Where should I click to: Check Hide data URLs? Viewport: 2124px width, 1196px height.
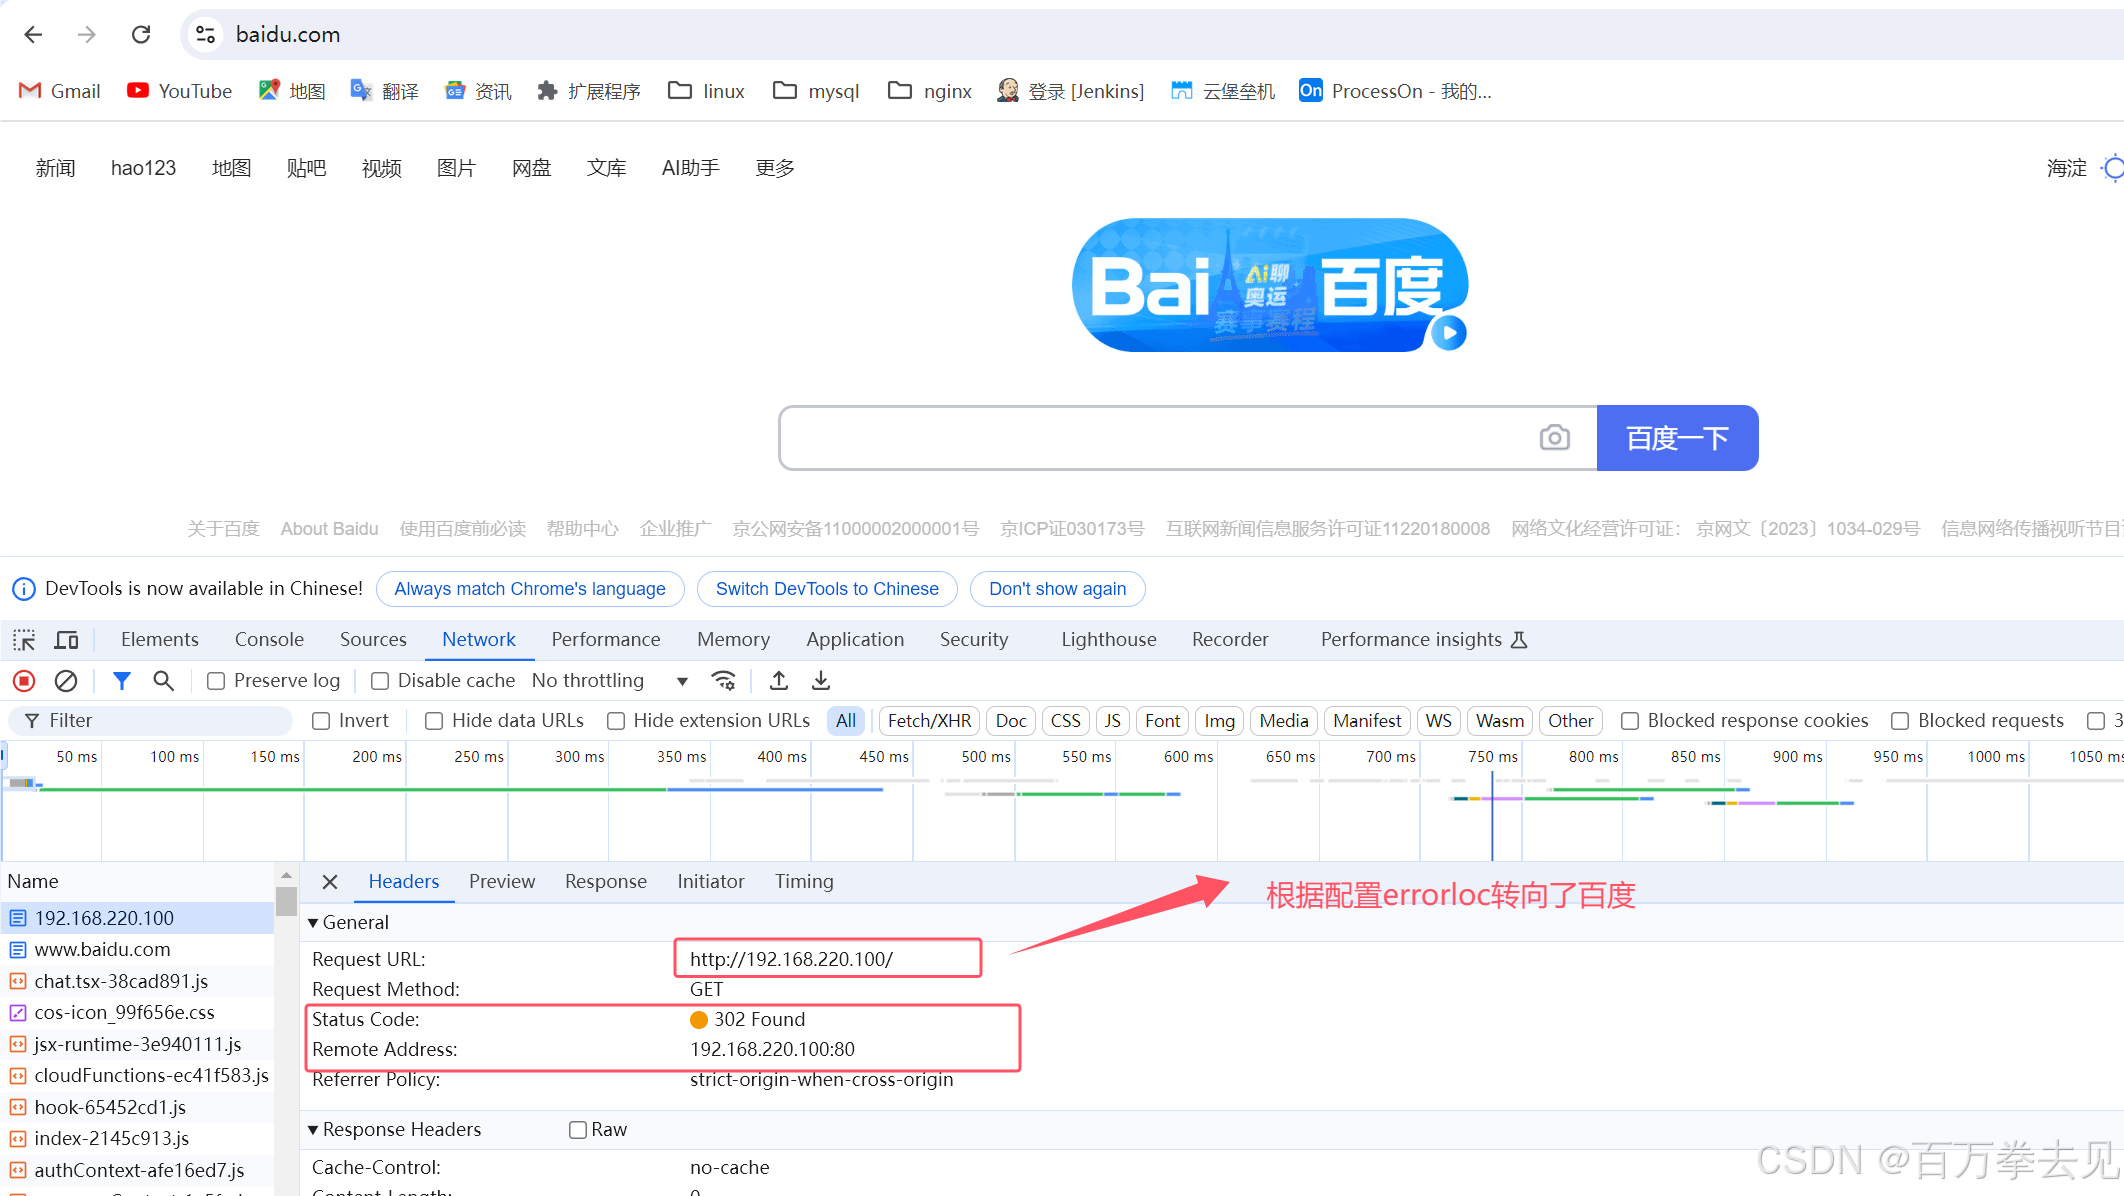point(434,721)
